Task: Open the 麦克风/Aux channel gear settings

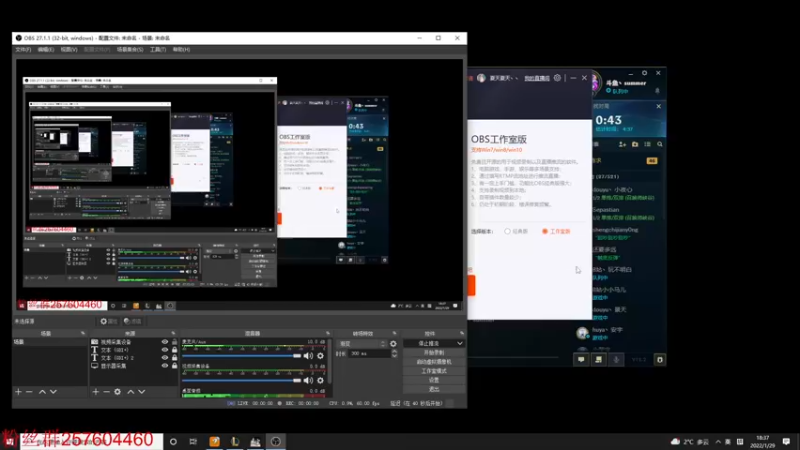Action: pos(320,356)
